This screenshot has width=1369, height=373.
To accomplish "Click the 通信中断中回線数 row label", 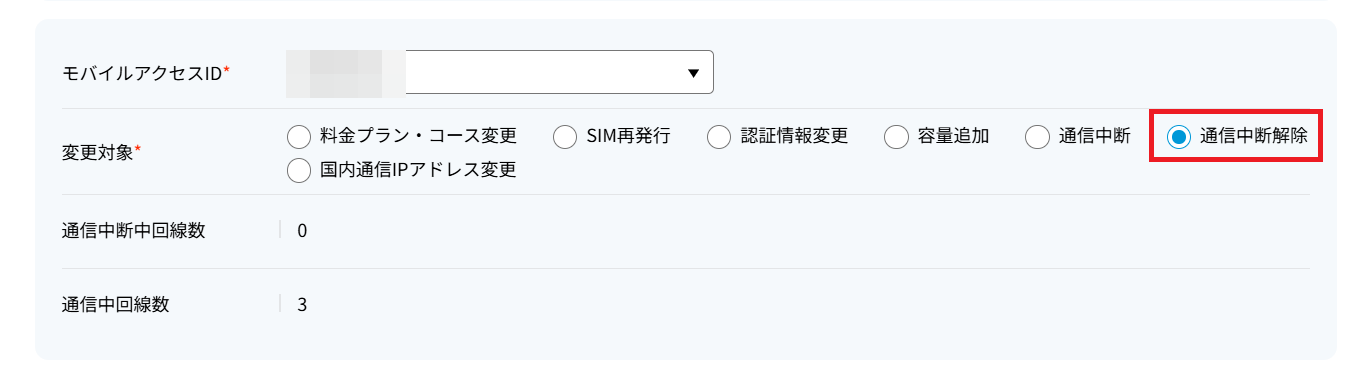I will 133,230.
